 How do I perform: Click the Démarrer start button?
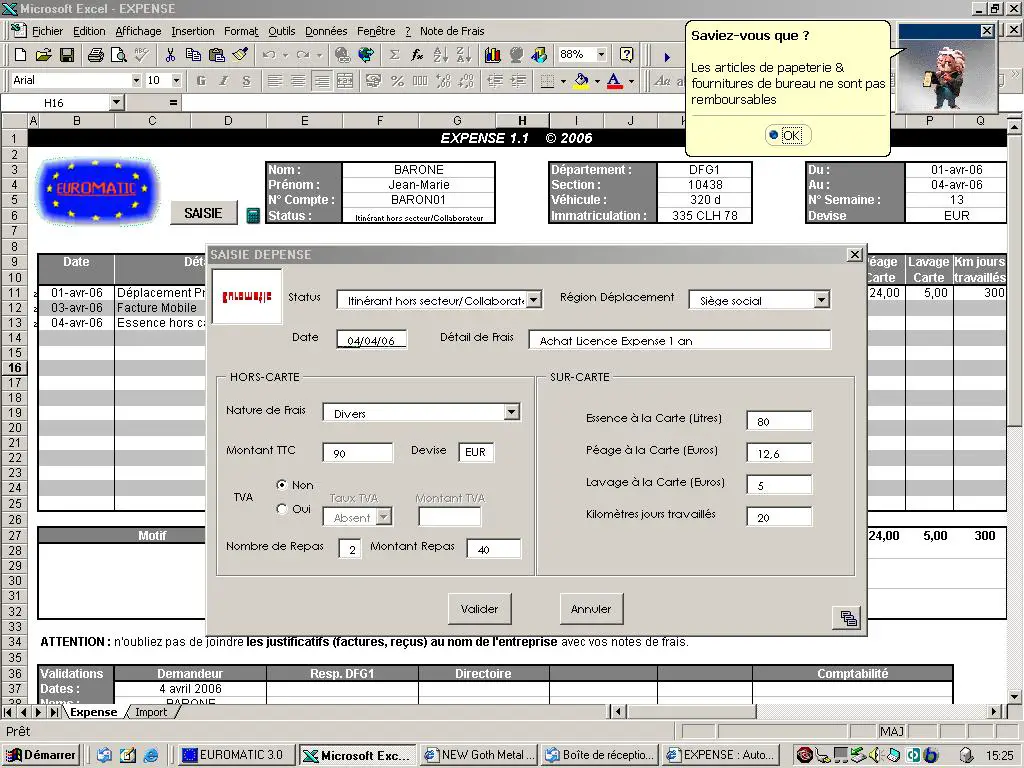pyautogui.click(x=40, y=755)
